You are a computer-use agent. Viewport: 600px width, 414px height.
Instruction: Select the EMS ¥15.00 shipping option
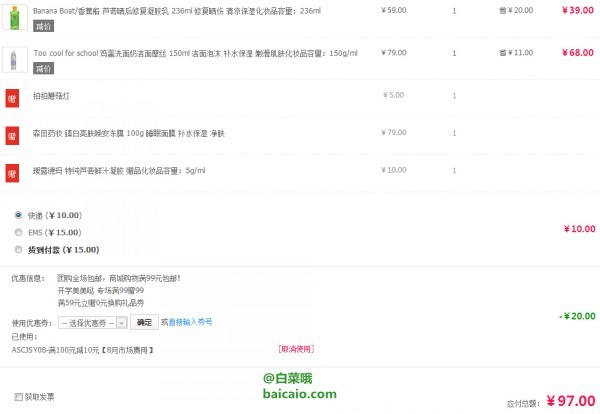18,232
